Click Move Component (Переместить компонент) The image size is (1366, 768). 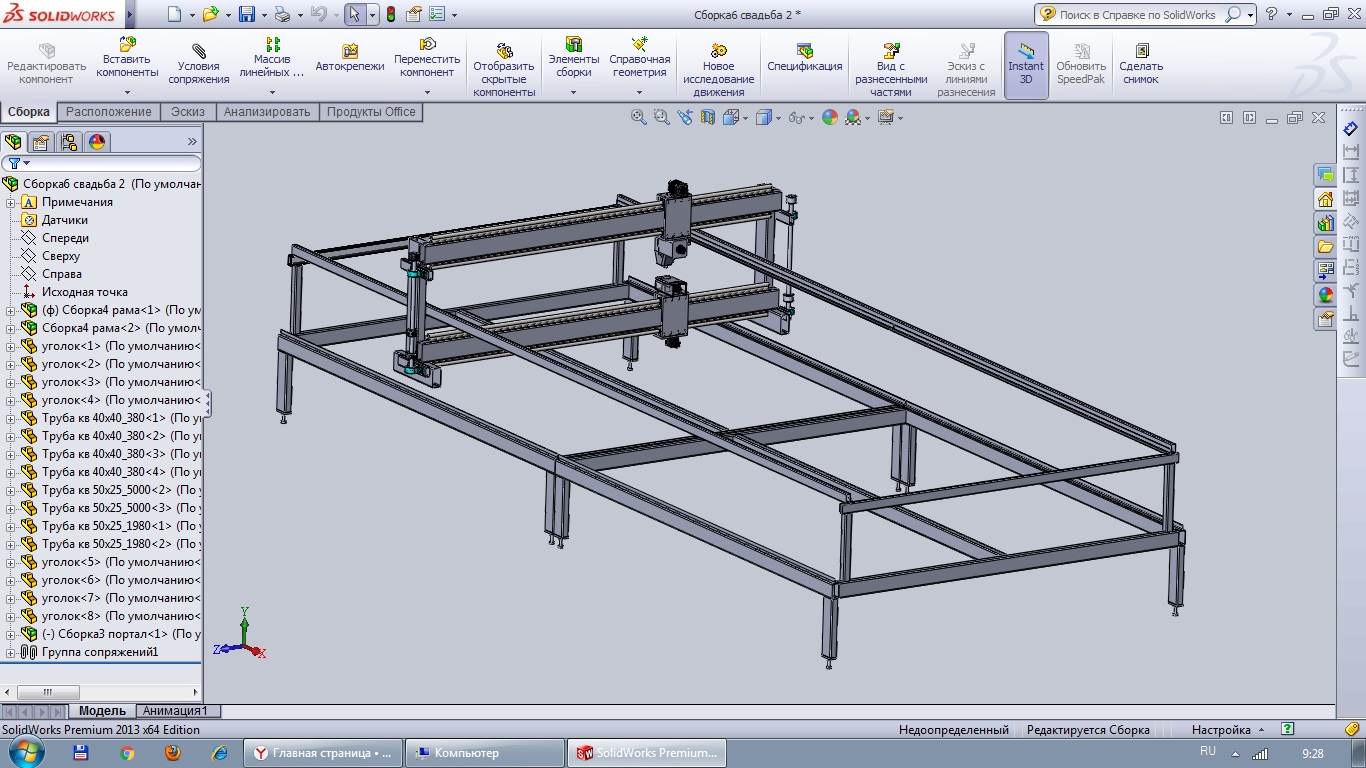(x=427, y=59)
